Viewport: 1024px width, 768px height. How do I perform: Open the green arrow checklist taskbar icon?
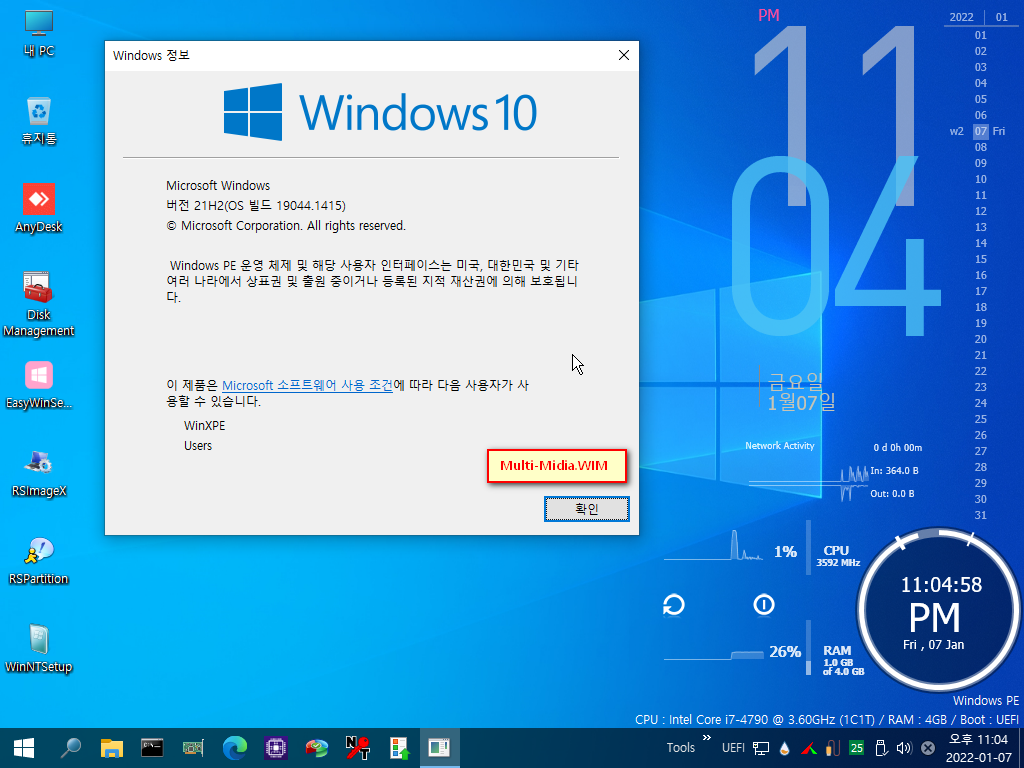click(x=399, y=748)
